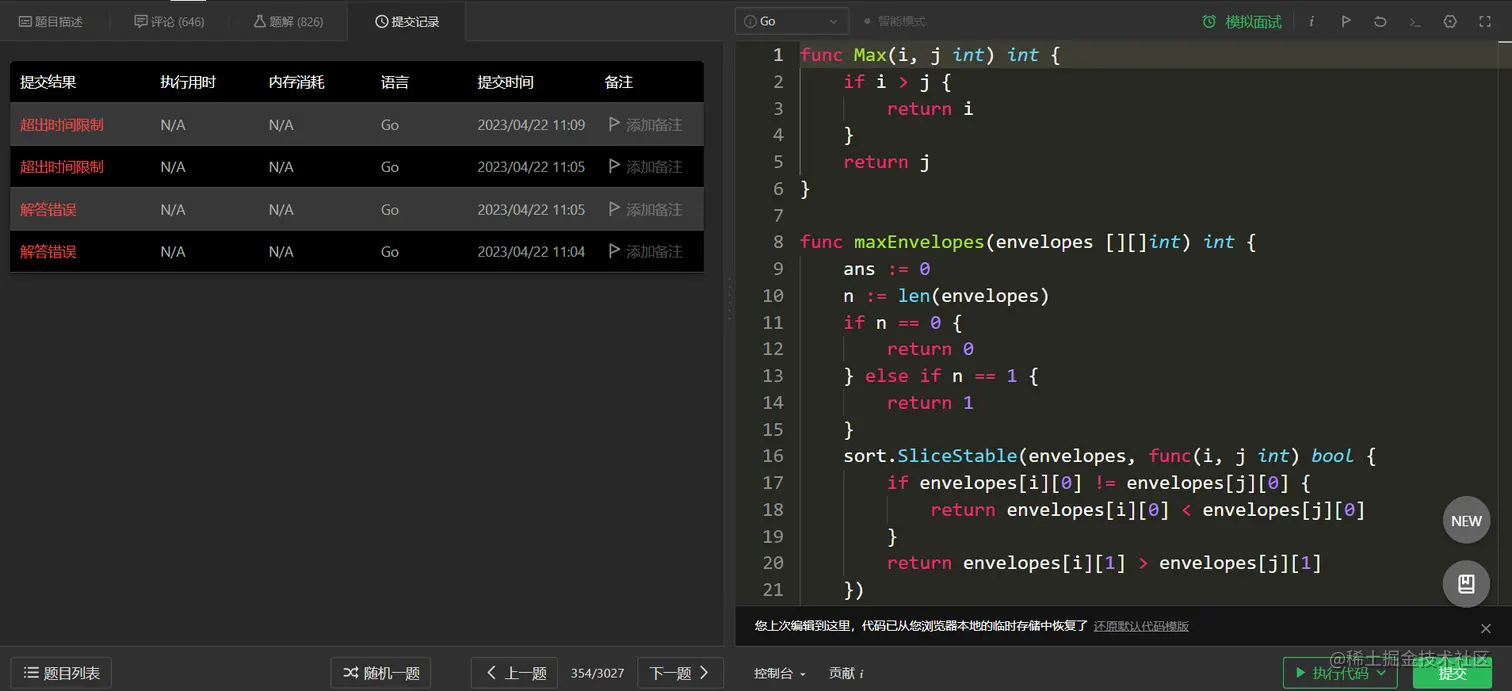Open the Go language dropdown

[791, 21]
